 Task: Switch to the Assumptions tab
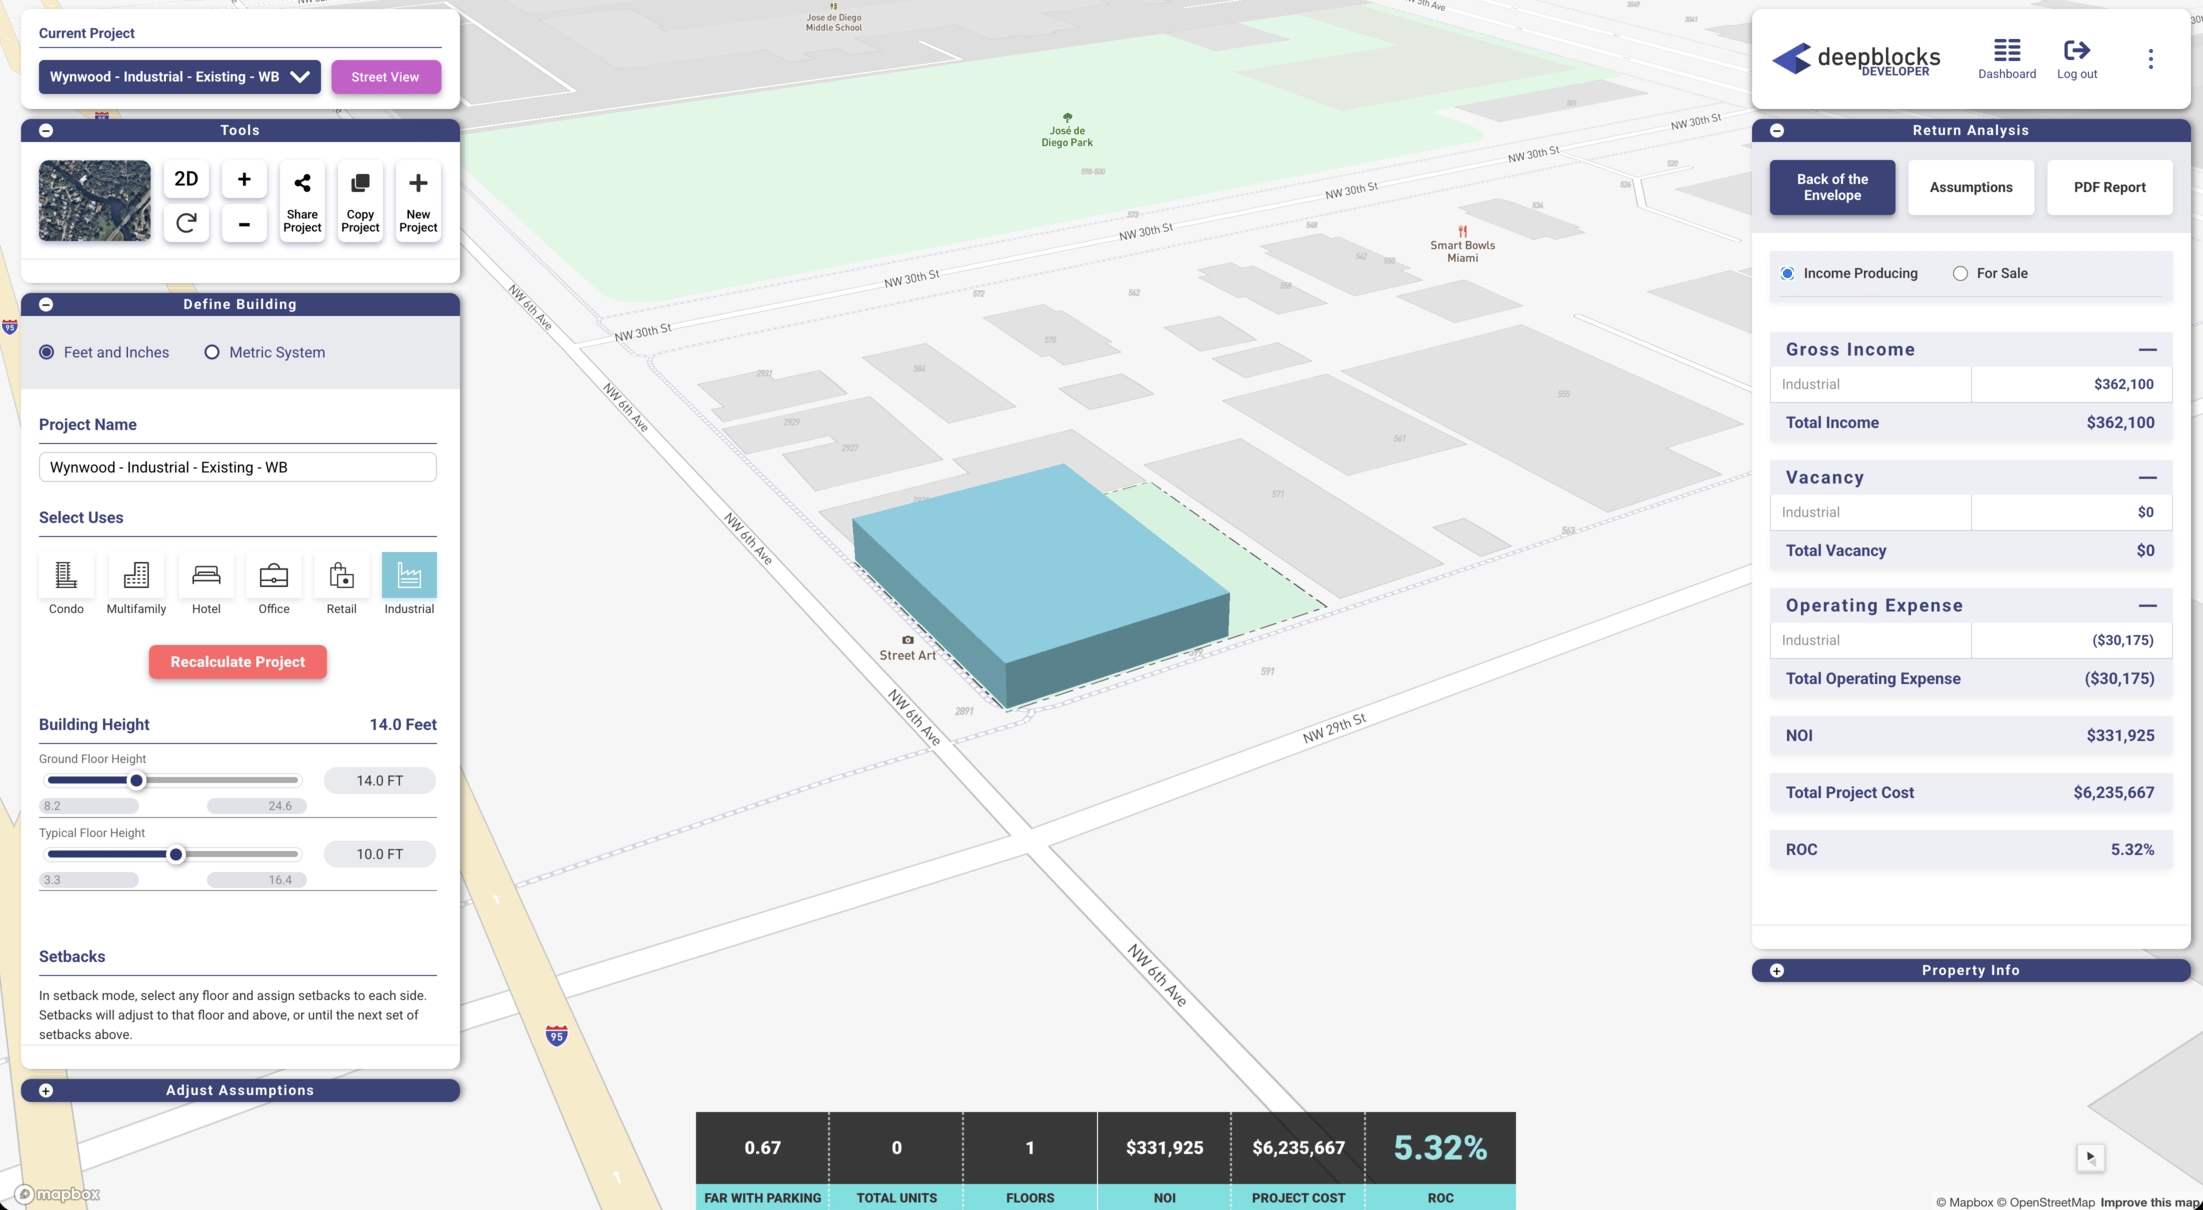pyautogui.click(x=1971, y=187)
